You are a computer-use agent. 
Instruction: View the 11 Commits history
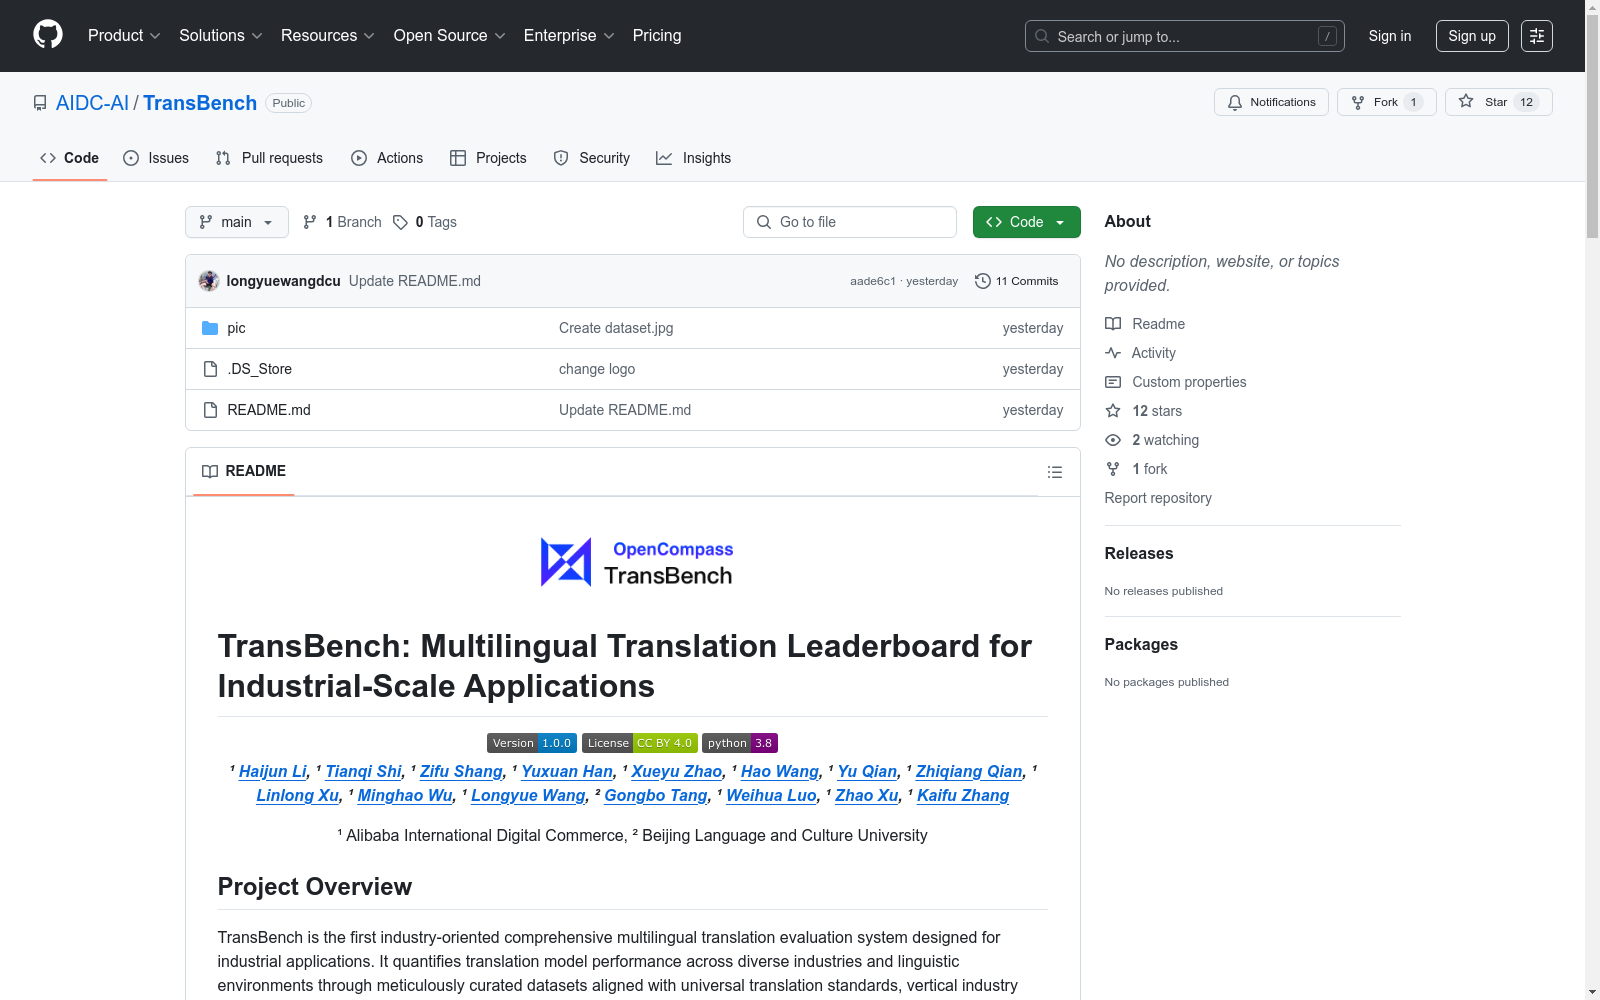(1017, 281)
